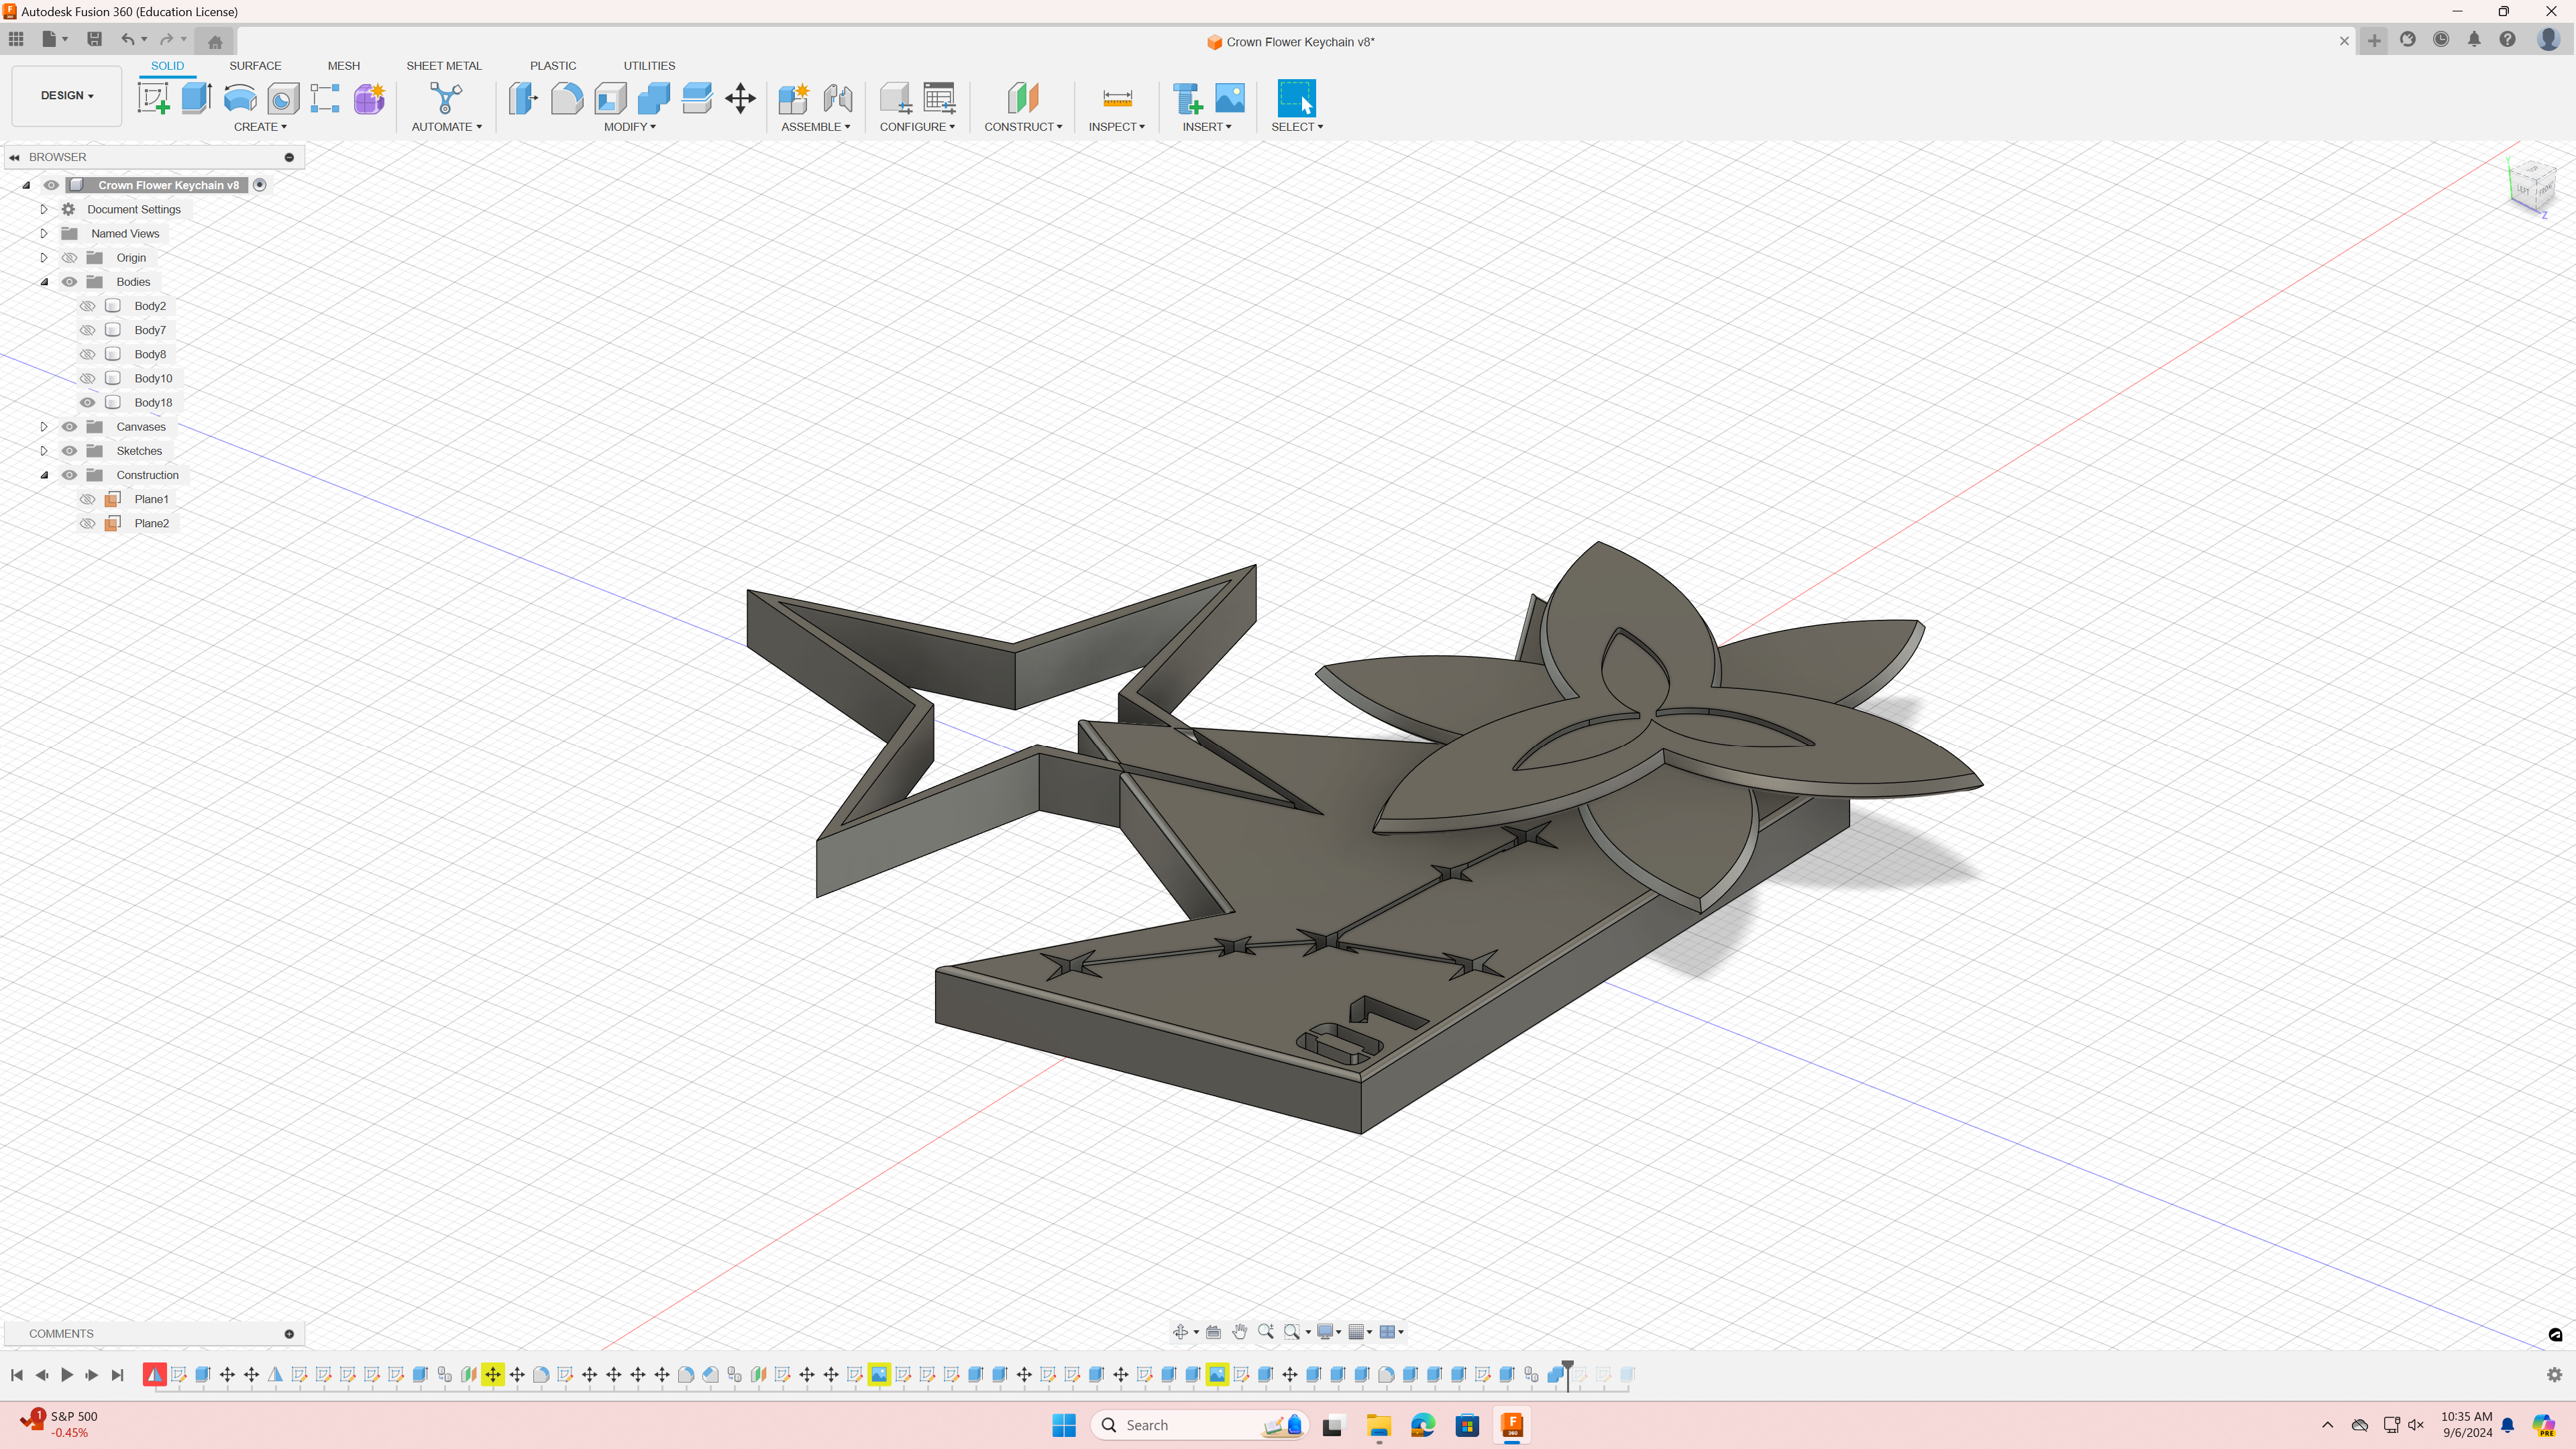Select the Move/Copy tool
This screenshot has width=2576, height=1449.
pos(740,98)
